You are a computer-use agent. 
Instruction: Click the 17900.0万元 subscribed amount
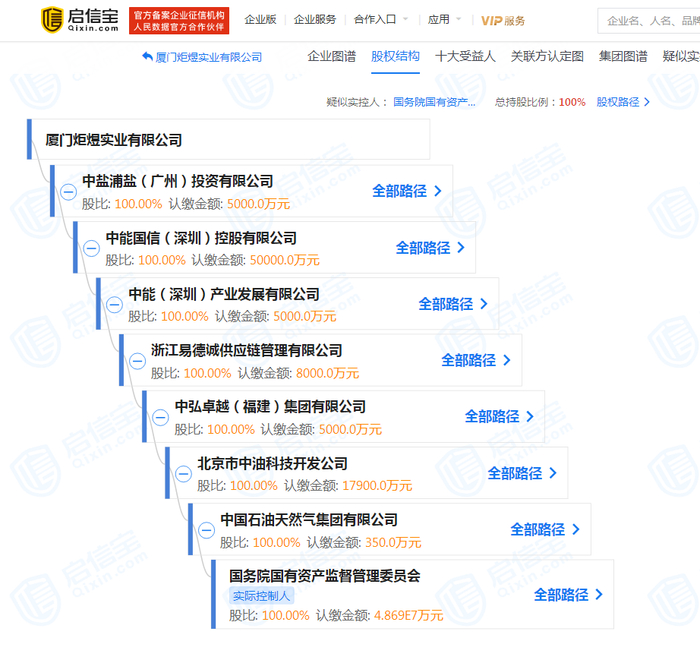click(x=377, y=485)
